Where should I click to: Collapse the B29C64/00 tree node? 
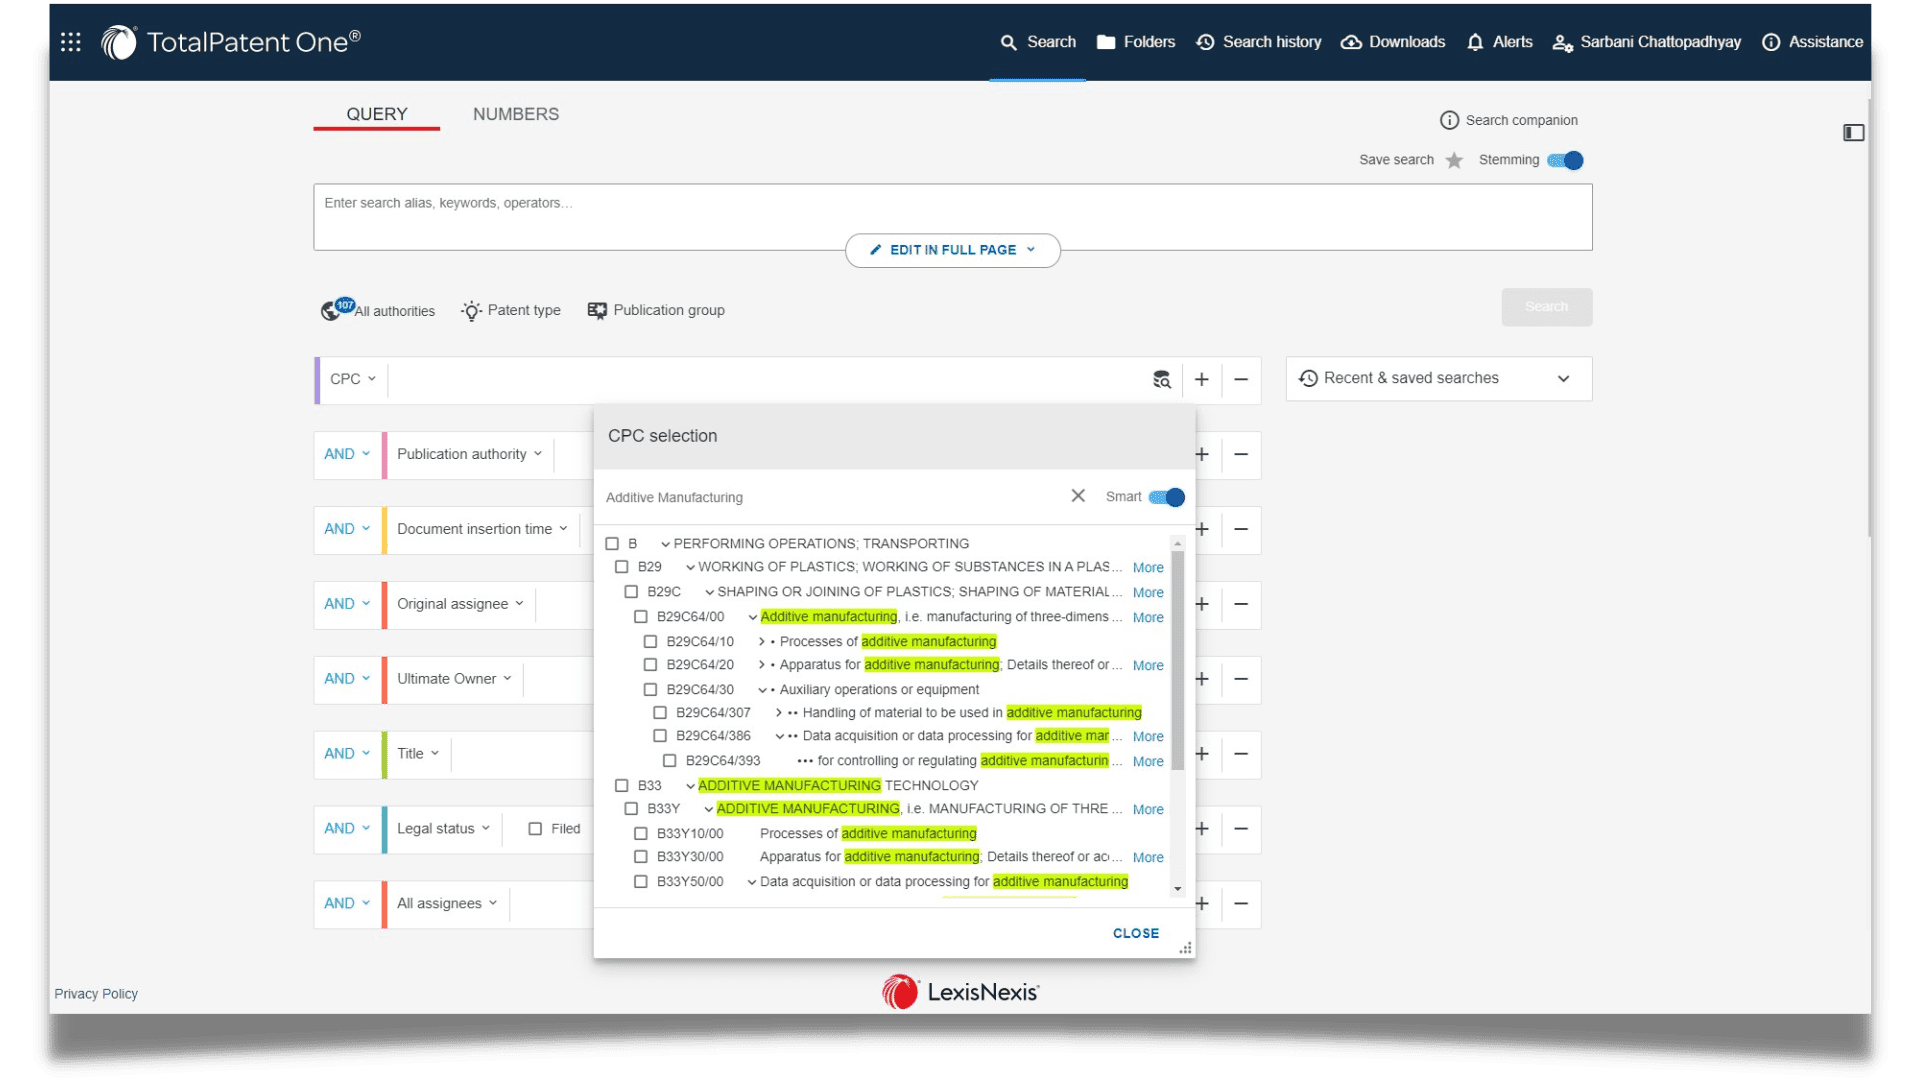(753, 617)
